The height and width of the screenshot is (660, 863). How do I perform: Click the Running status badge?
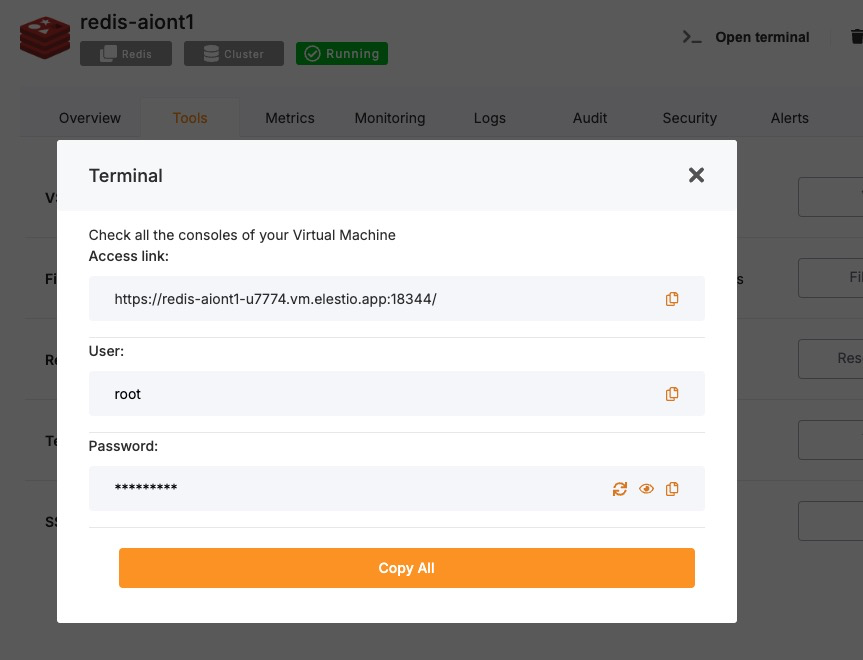tap(342, 54)
